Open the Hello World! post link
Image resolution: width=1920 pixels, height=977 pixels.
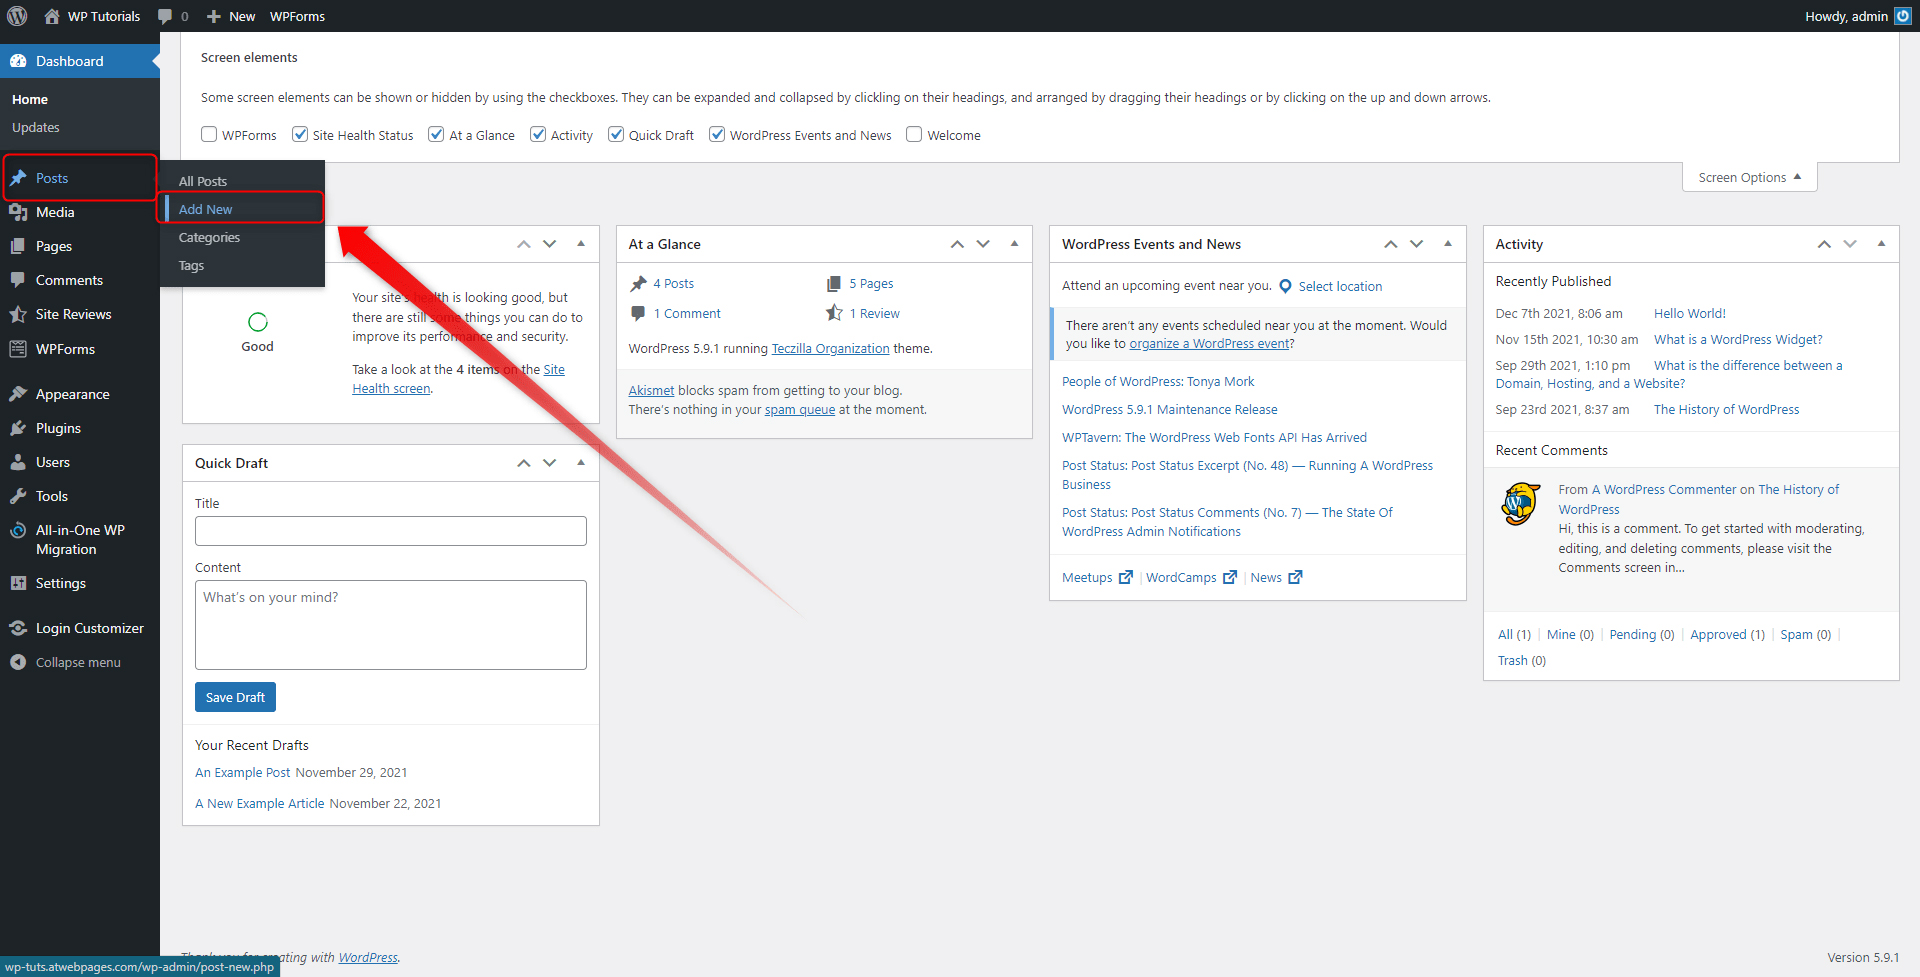[1690, 313]
